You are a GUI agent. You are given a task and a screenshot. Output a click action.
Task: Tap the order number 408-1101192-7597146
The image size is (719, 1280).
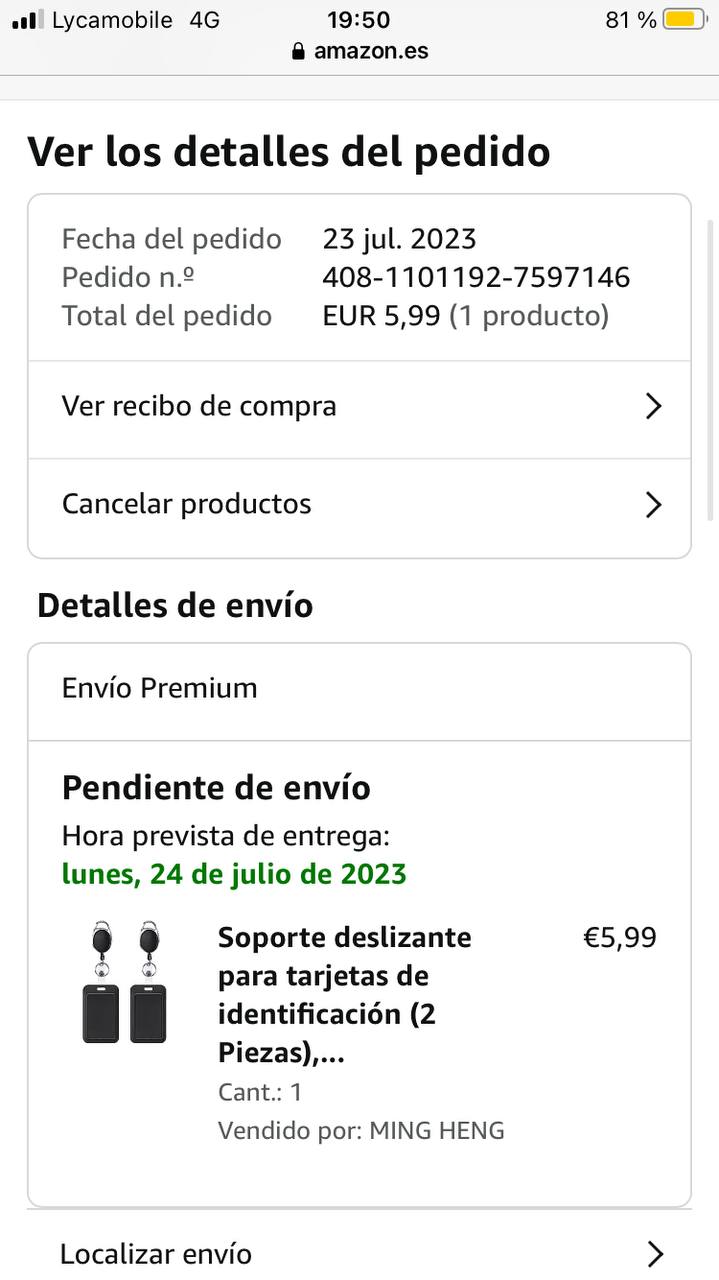(476, 277)
